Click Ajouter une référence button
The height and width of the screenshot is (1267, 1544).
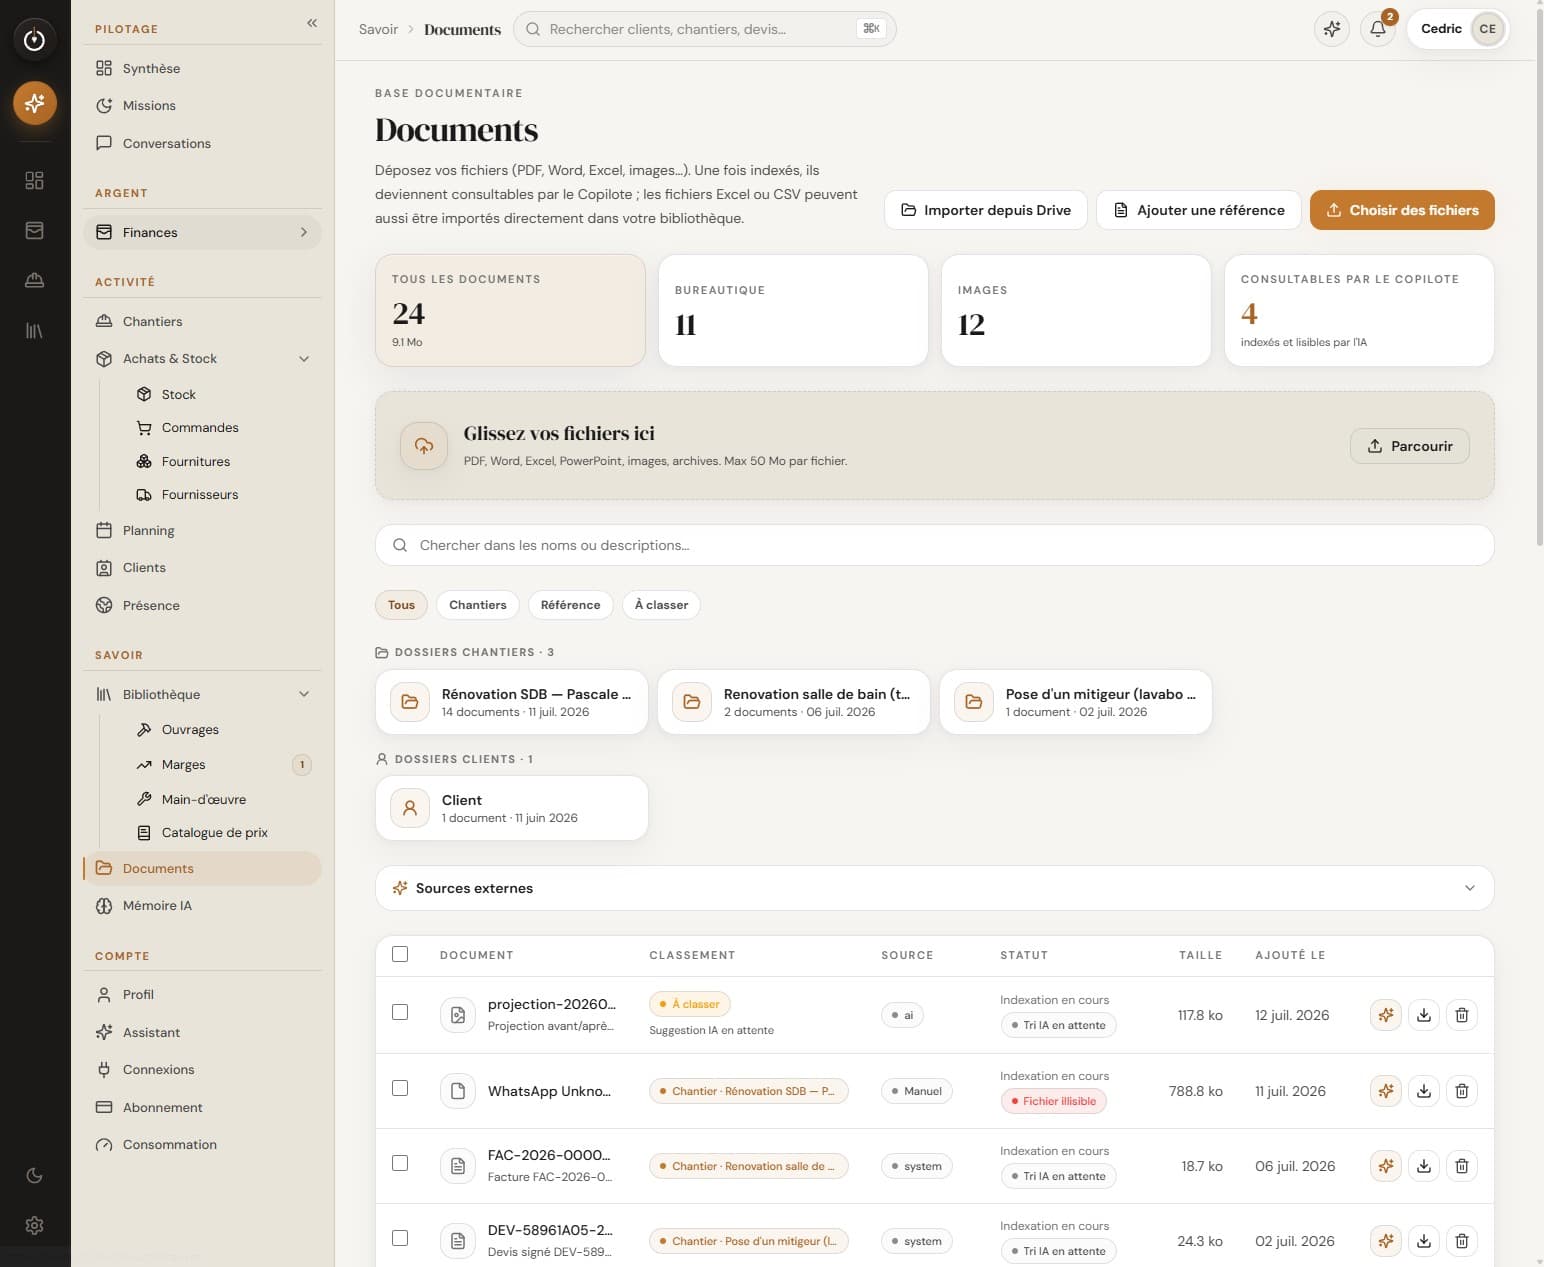tap(1199, 210)
